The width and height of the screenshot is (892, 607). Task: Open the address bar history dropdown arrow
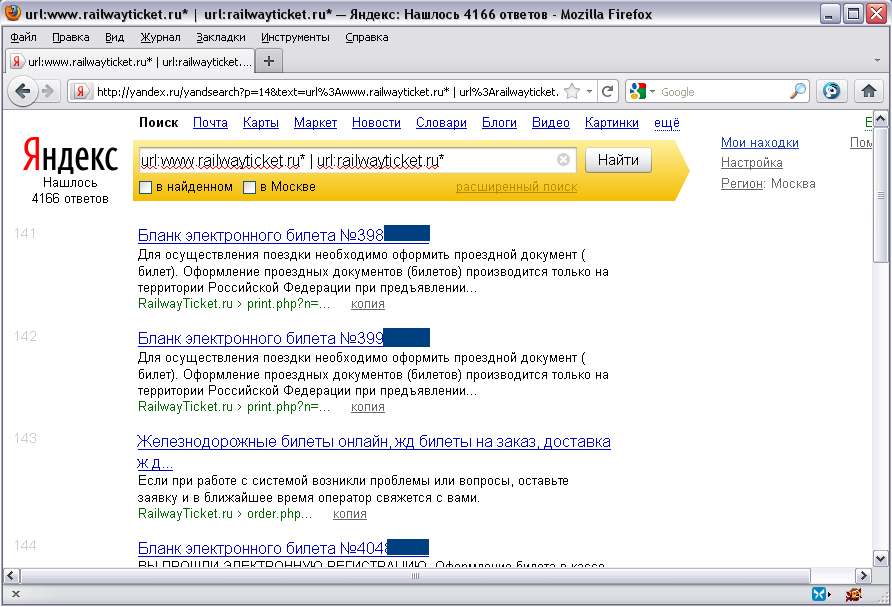point(590,91)
